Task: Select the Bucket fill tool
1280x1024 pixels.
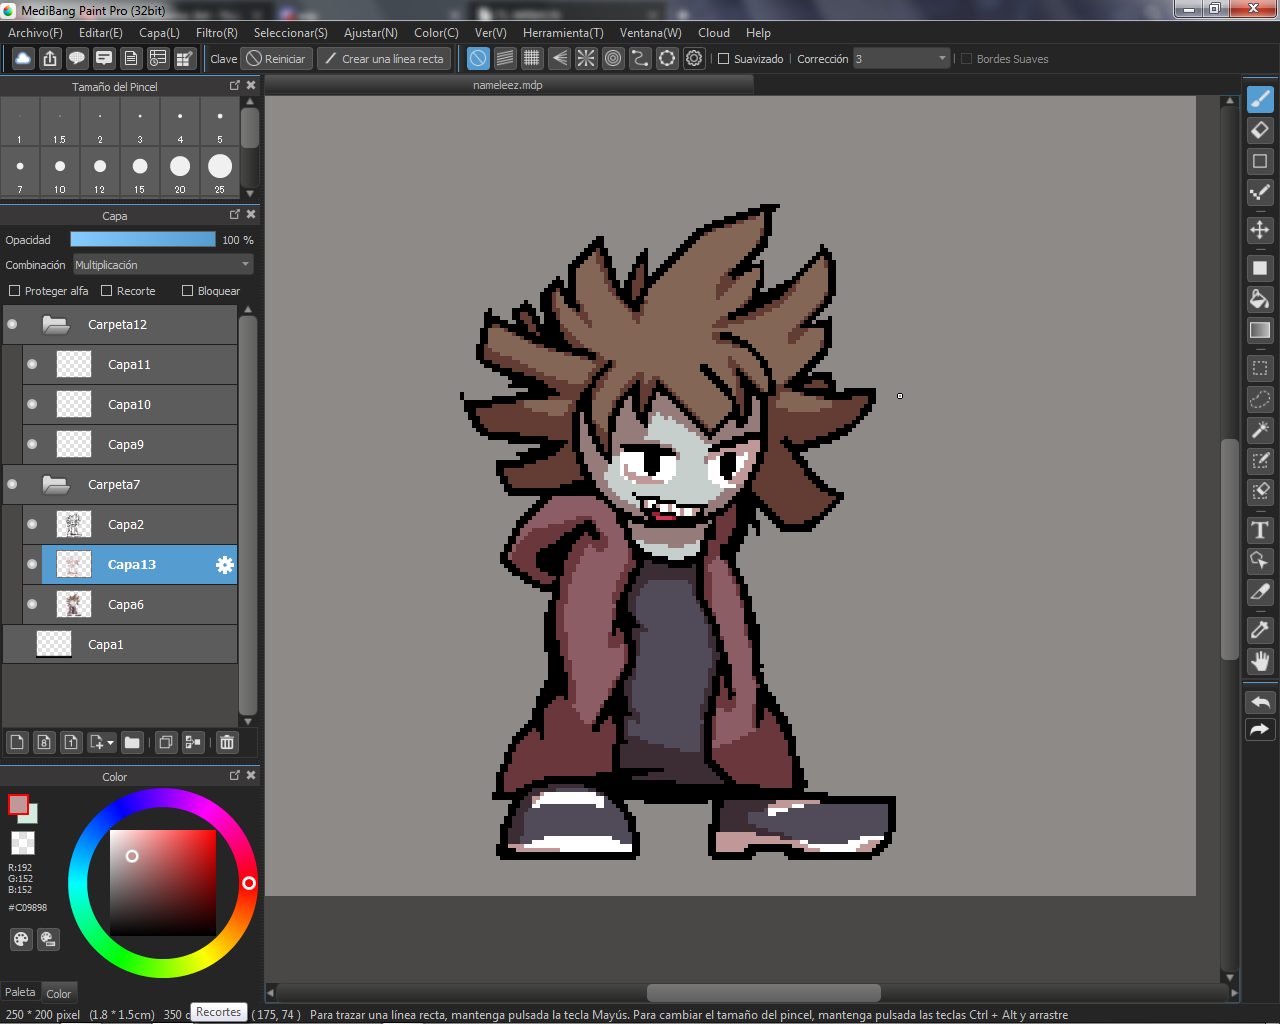Action: (x=1260, y=299)
